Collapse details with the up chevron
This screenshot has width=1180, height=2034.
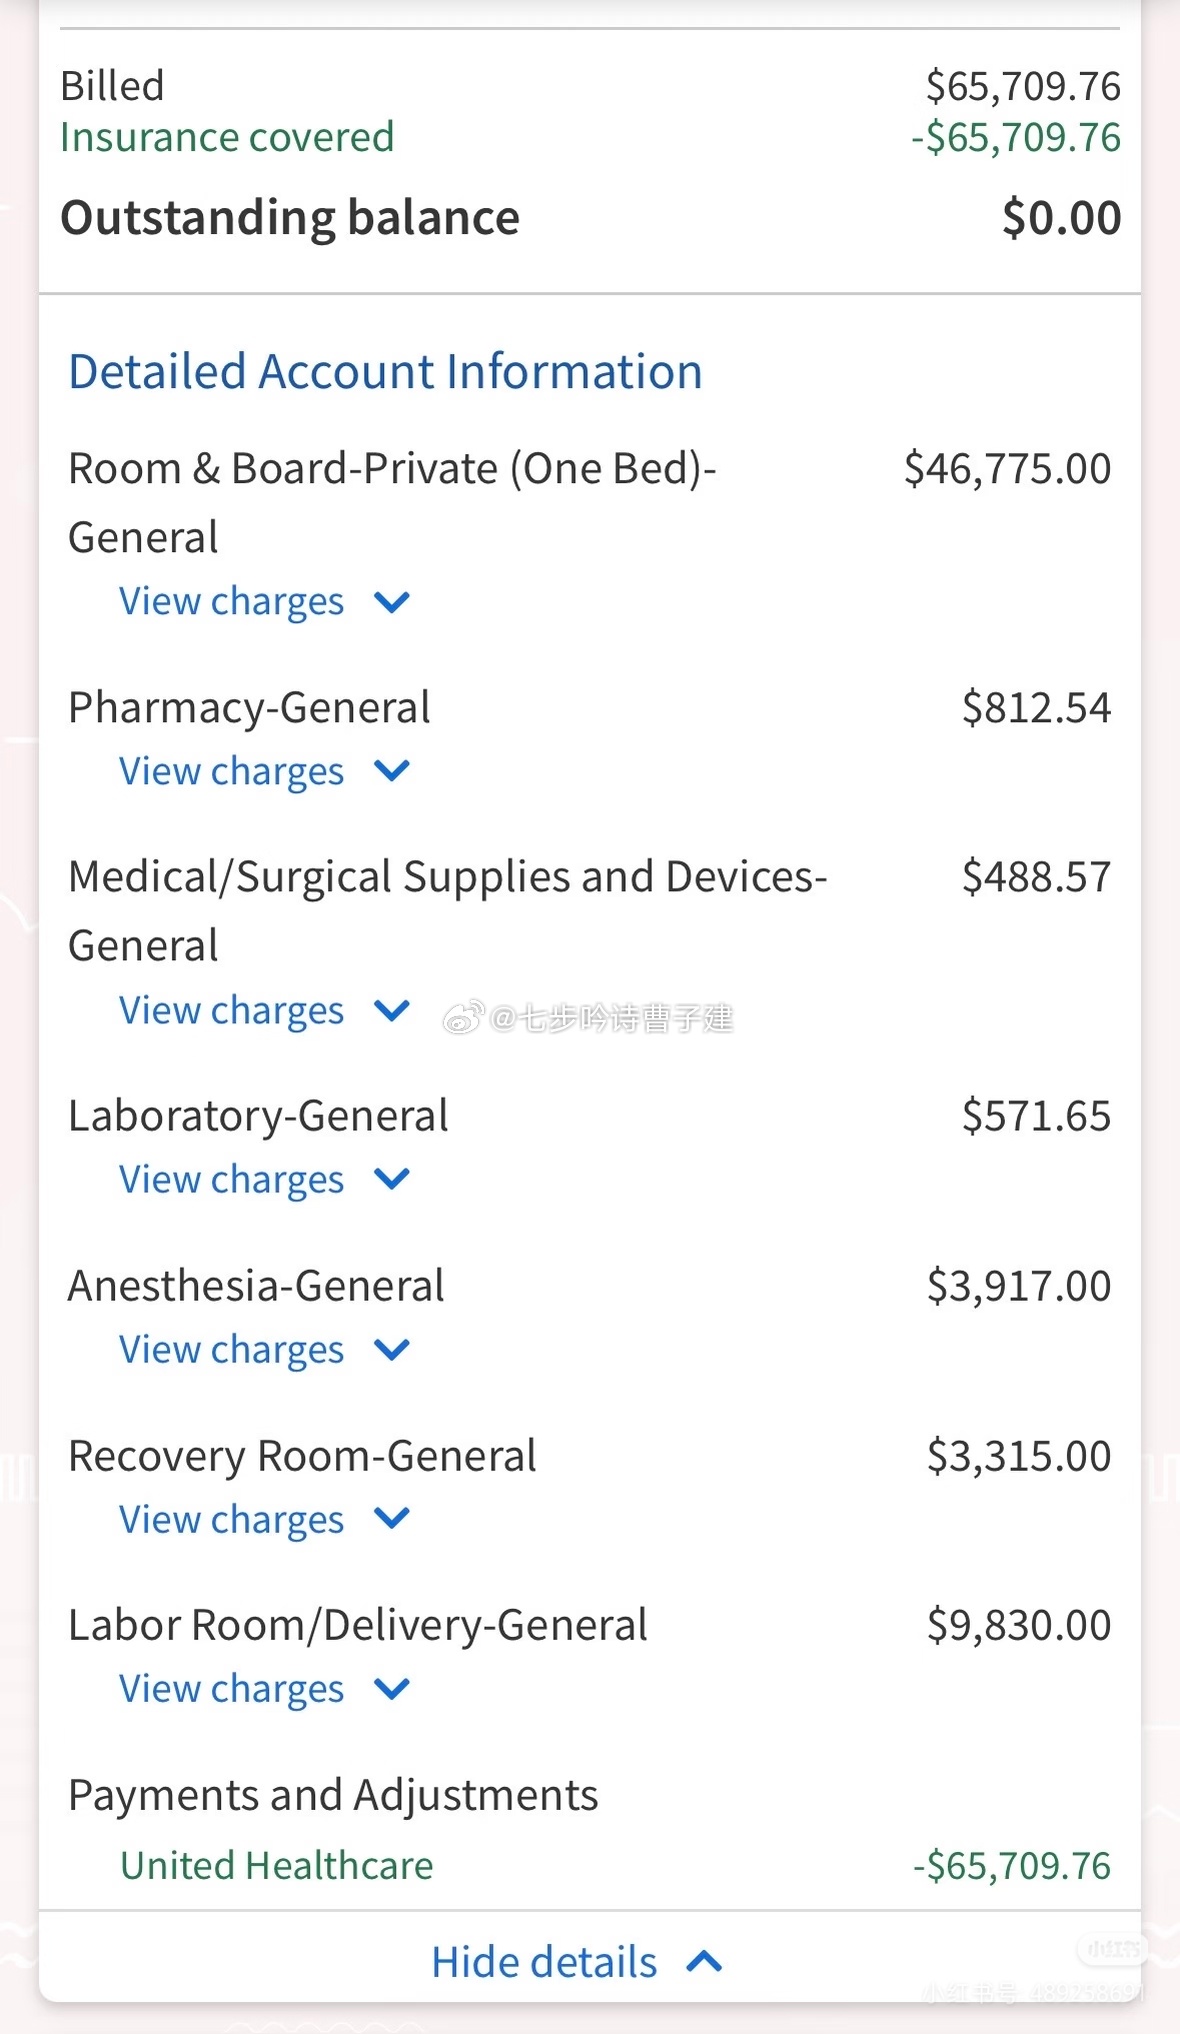click(705, 1961)
